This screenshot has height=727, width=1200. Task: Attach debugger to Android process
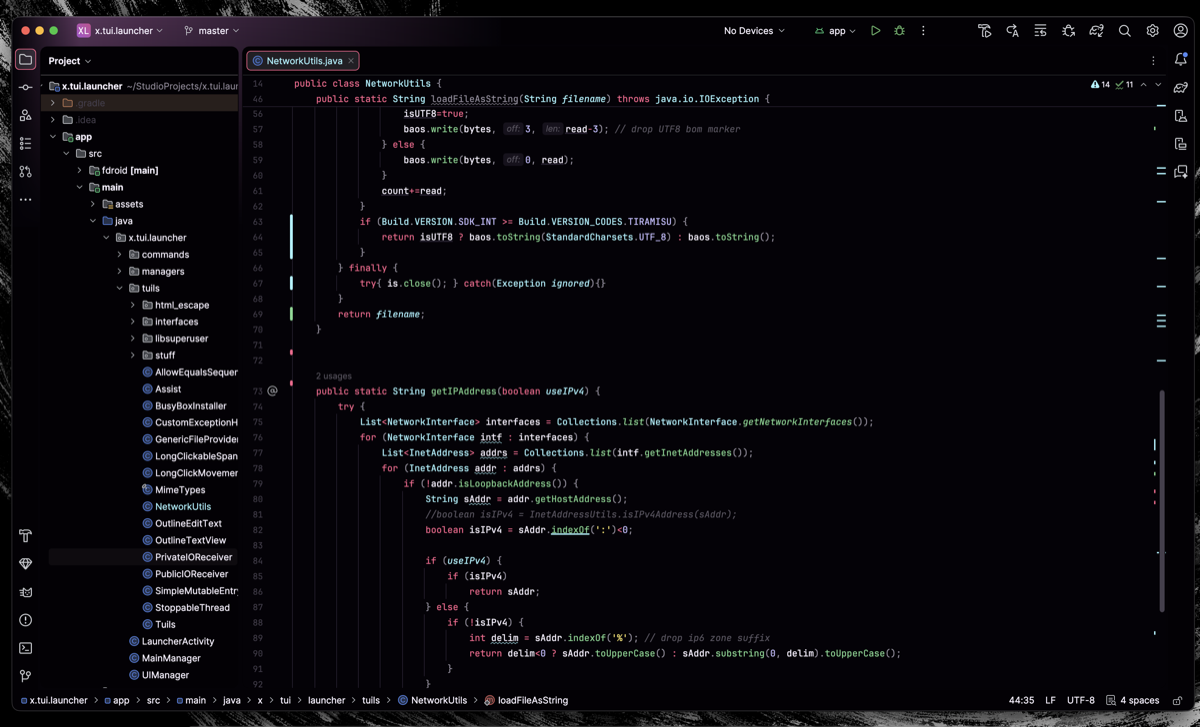coord(1069,31)
